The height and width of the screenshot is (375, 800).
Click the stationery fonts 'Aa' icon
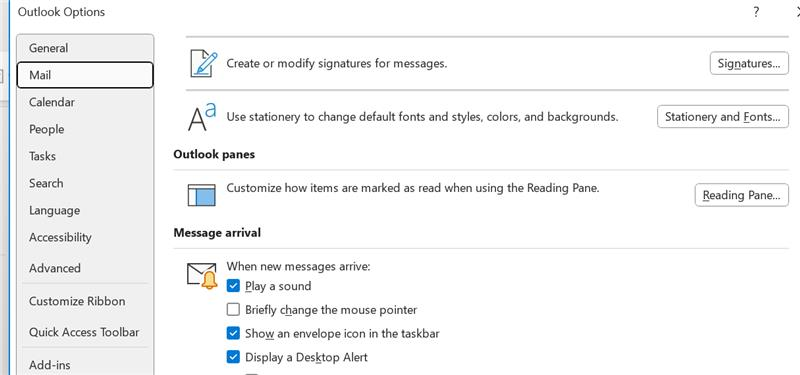tap(202, 117)
